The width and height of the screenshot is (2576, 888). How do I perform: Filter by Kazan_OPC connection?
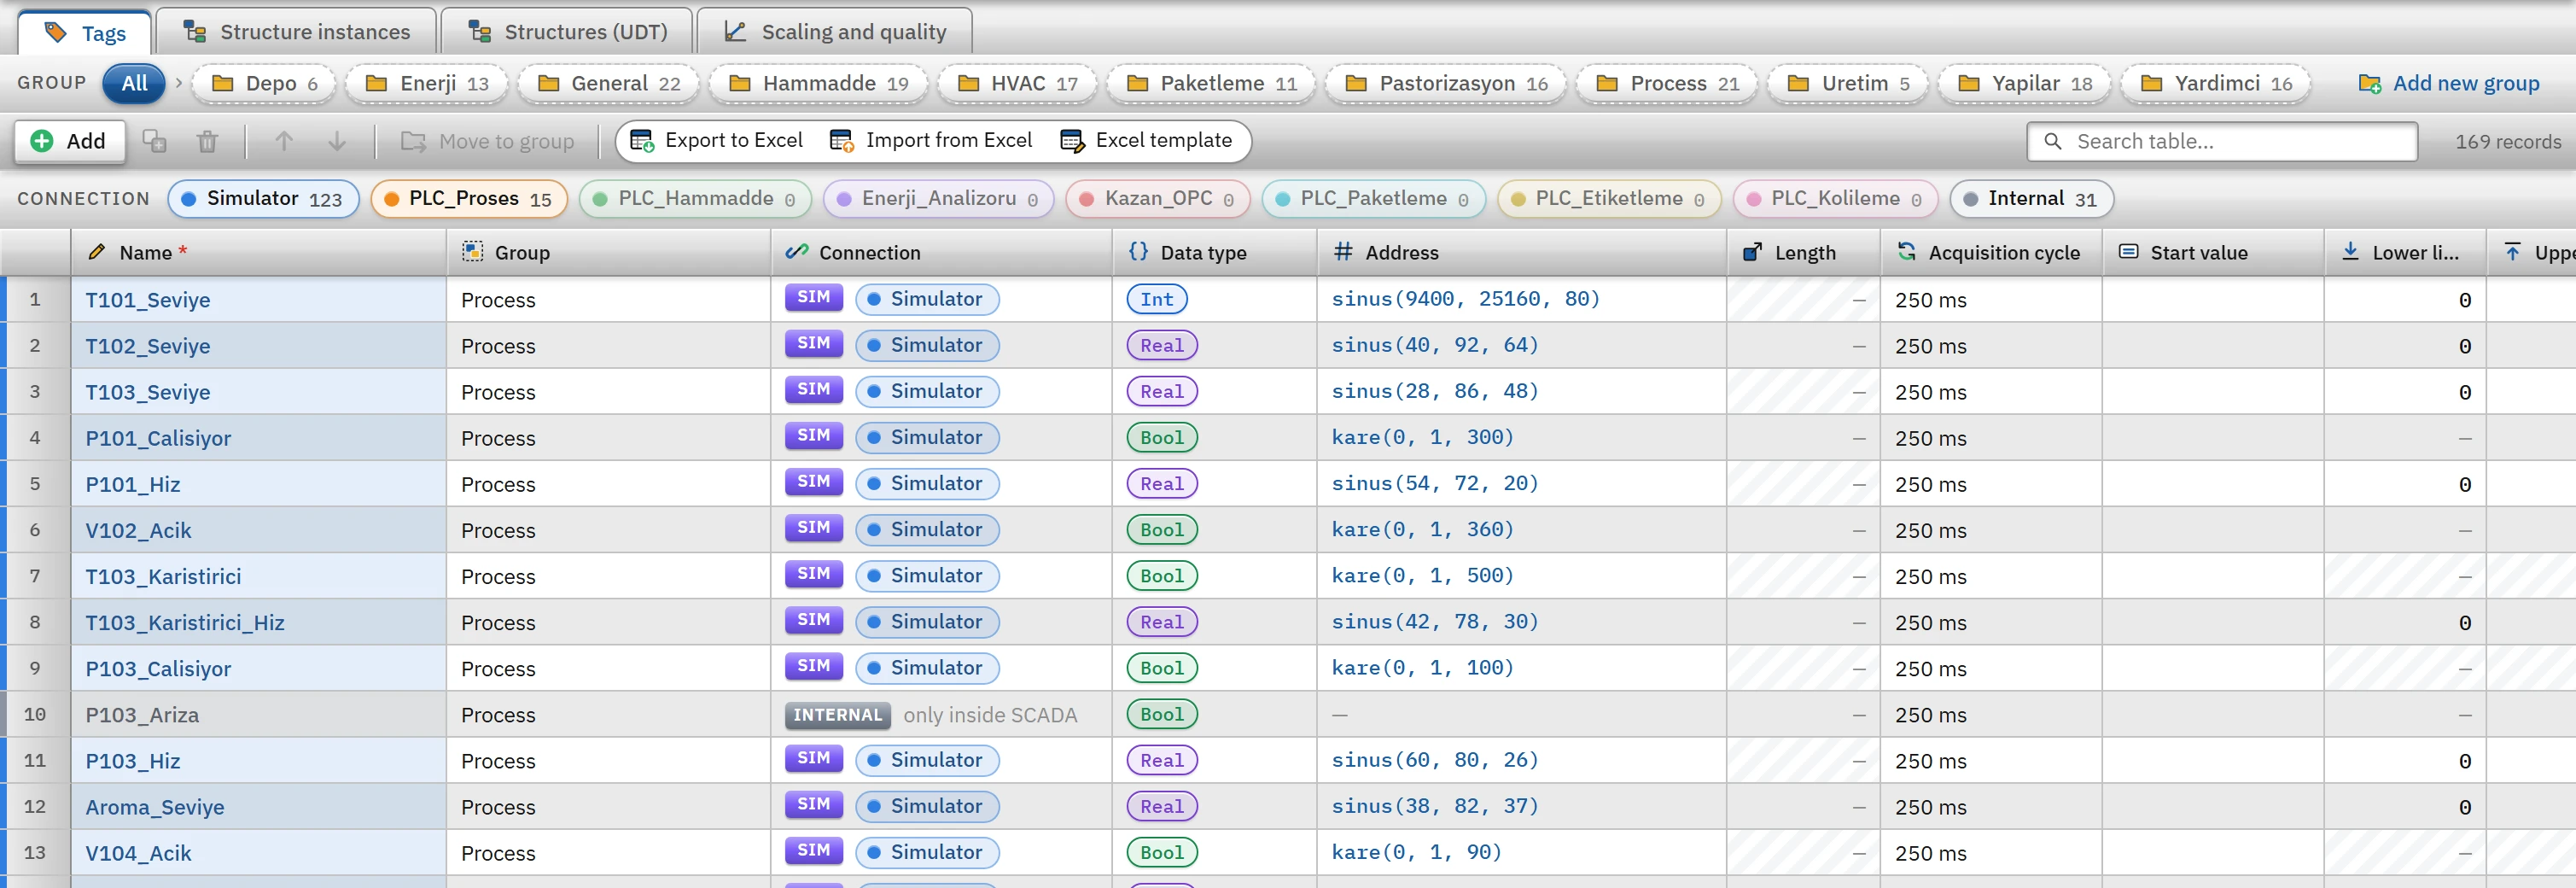(1158, 199)
